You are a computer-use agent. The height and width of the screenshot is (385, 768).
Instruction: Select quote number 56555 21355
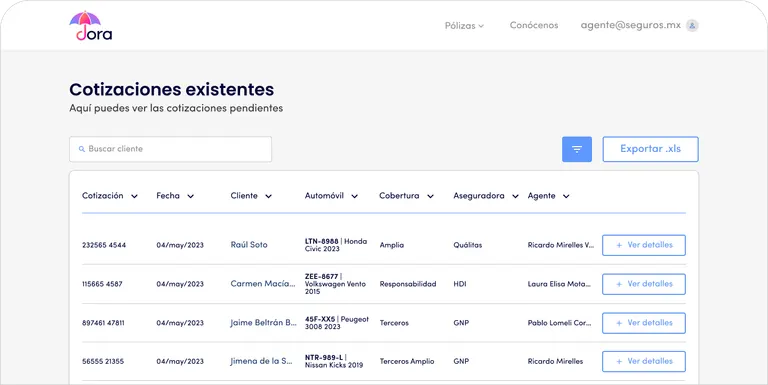point(103,361)
